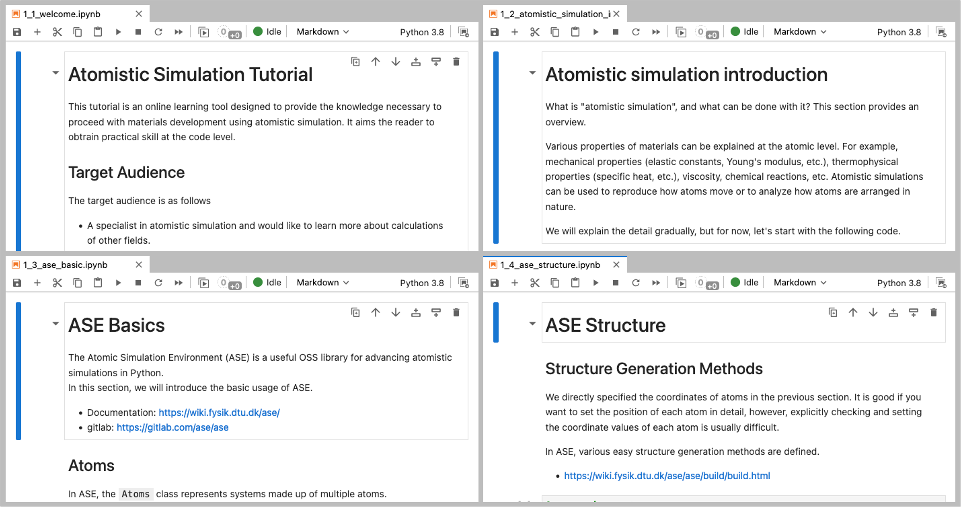
Task: Collapse the ASE Basics heading section
Action: [x=53, y=325]
